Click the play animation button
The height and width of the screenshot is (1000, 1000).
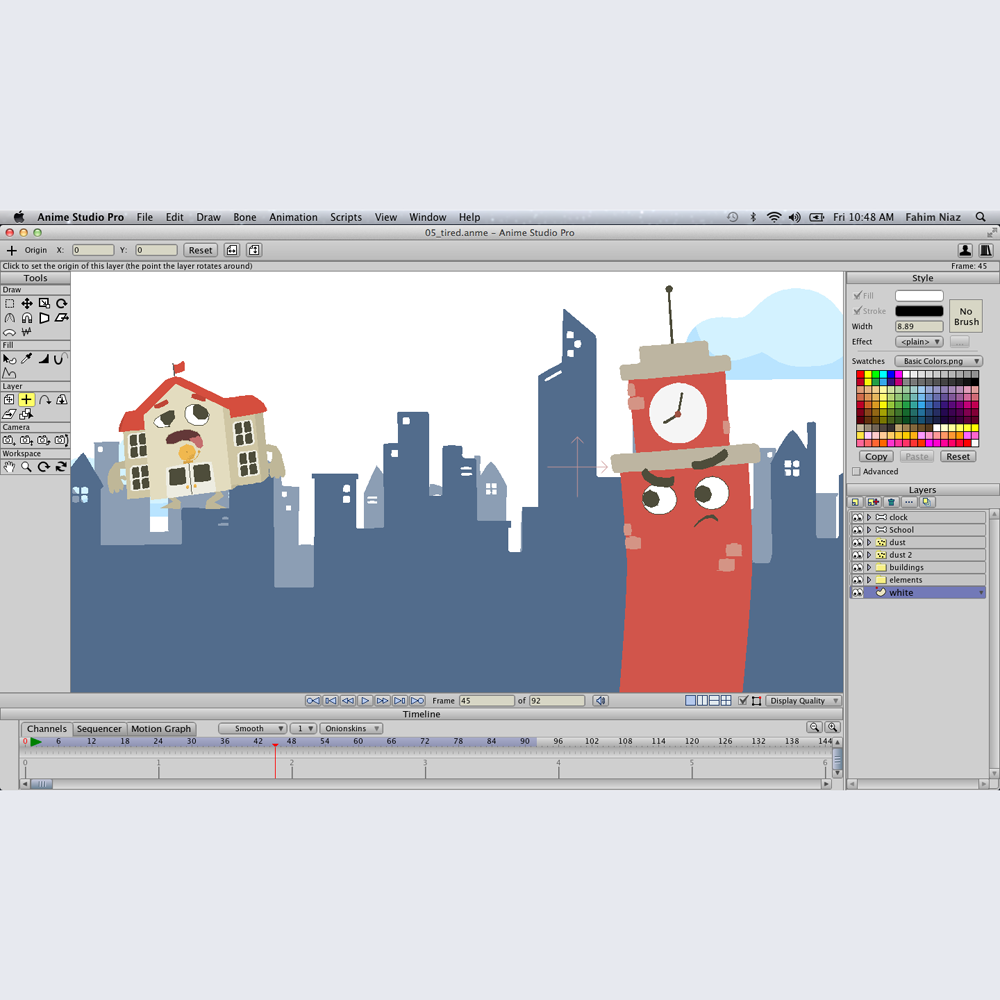click(365, 700)
